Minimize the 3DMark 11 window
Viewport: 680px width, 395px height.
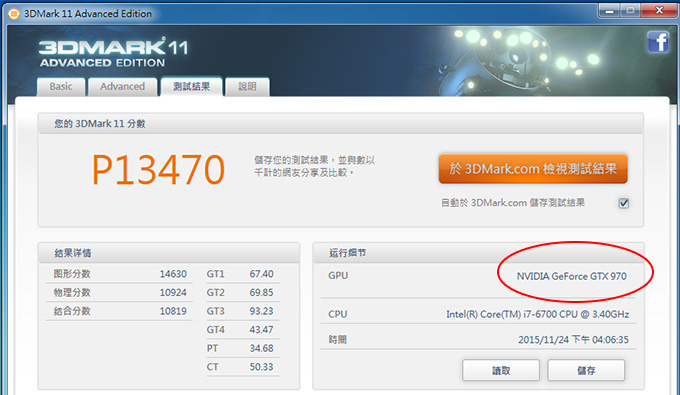click(x=609, y=10)
